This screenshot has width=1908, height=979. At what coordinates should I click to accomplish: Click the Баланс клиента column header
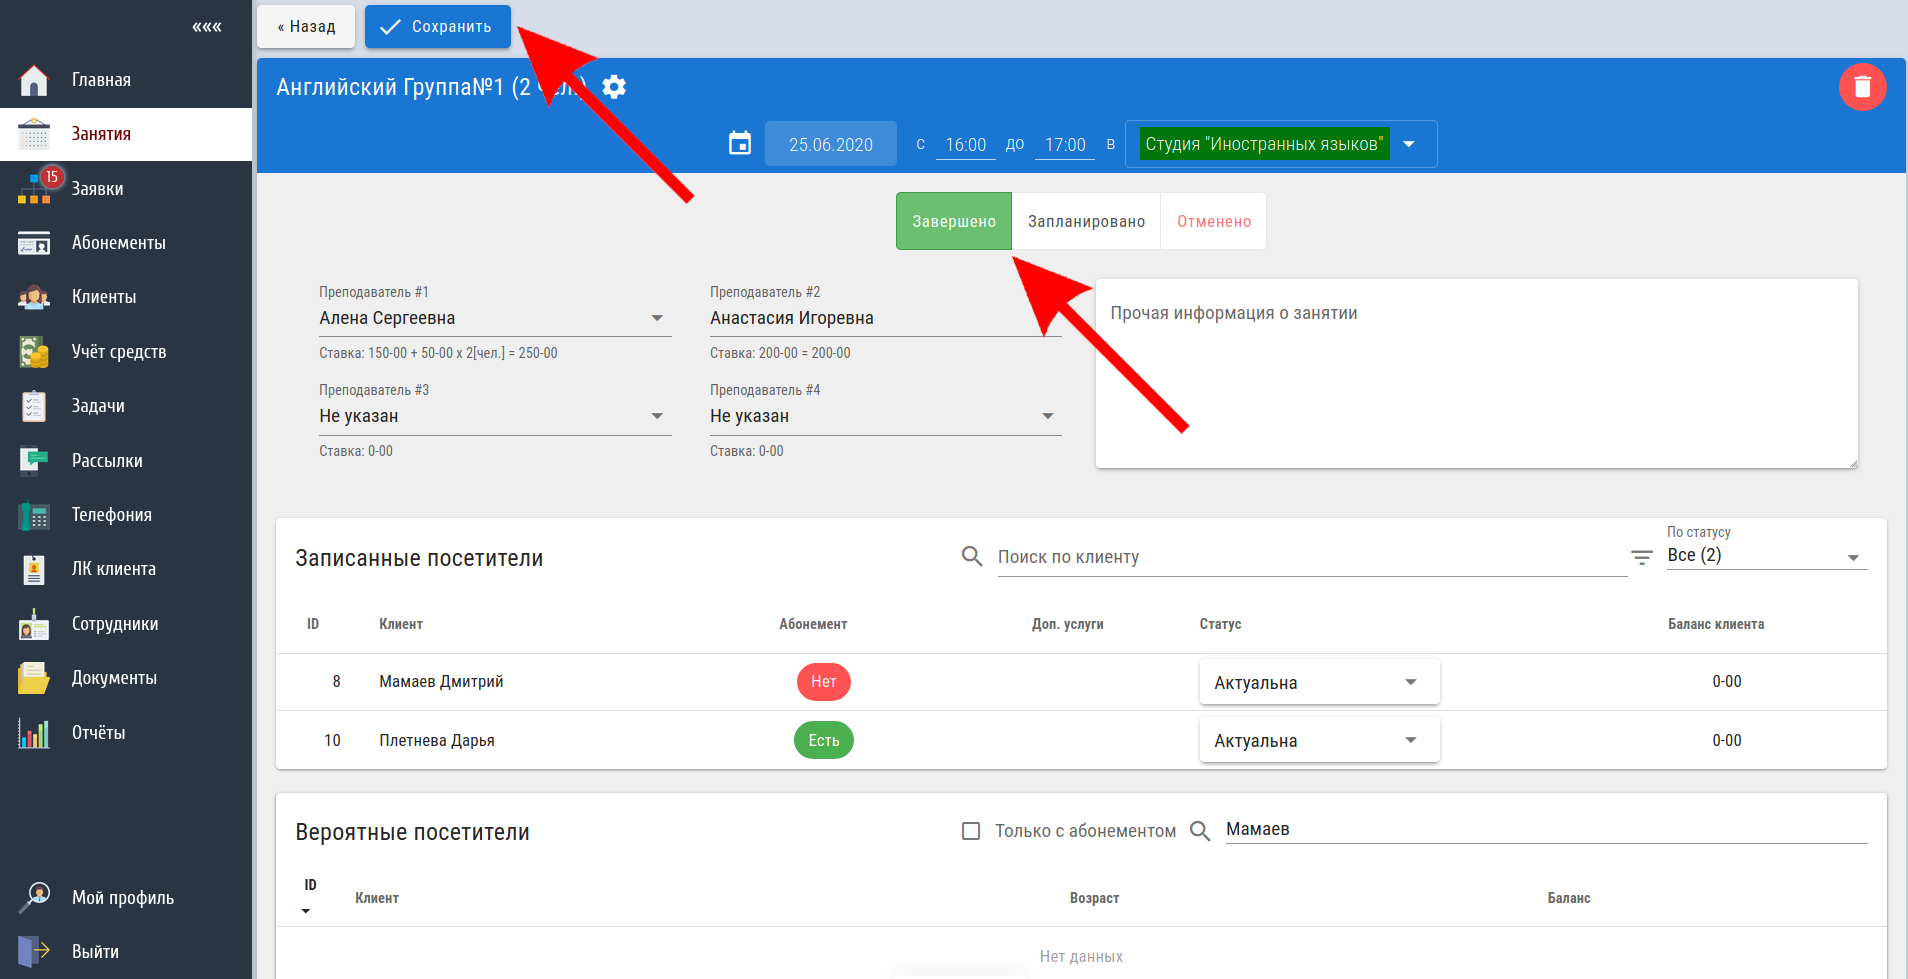click(1716, 624)
